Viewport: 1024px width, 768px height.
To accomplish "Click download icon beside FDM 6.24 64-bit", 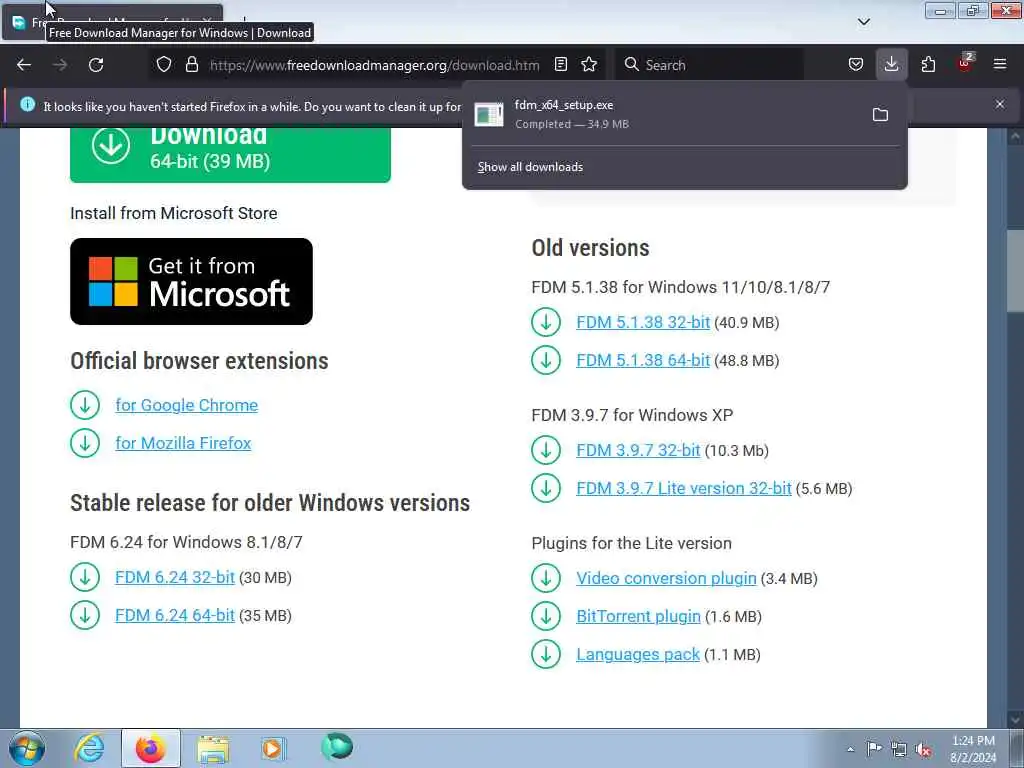I will (x=85, y=615).
